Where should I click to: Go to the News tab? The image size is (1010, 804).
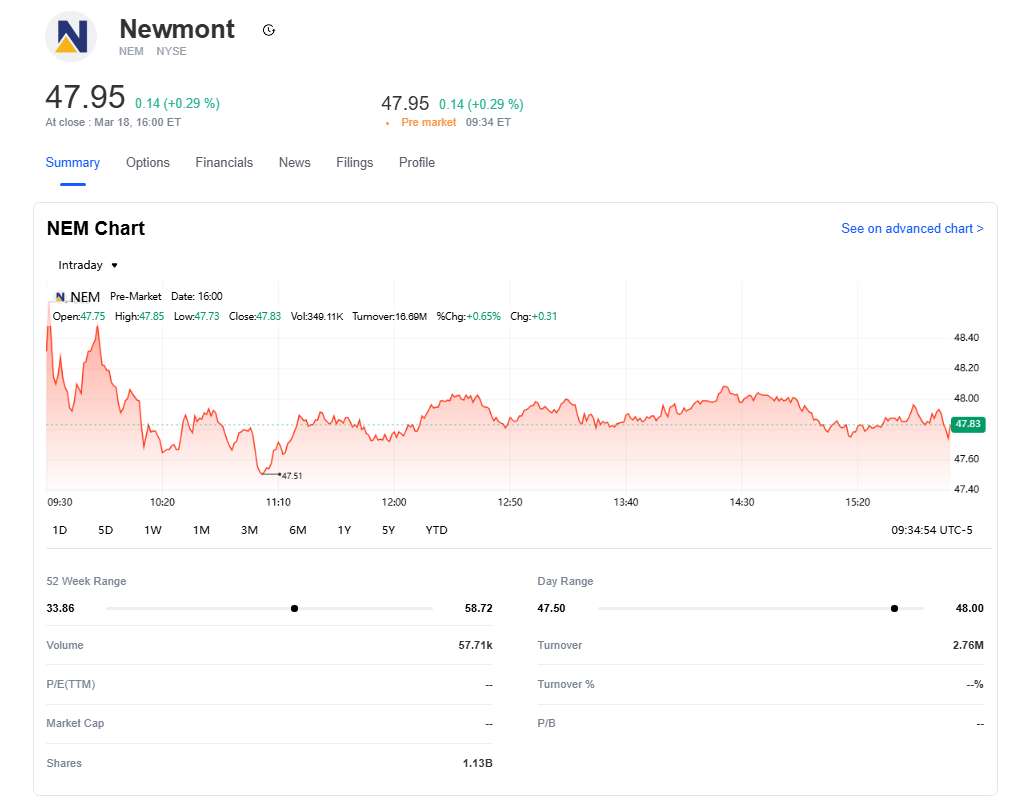point(294,163)
